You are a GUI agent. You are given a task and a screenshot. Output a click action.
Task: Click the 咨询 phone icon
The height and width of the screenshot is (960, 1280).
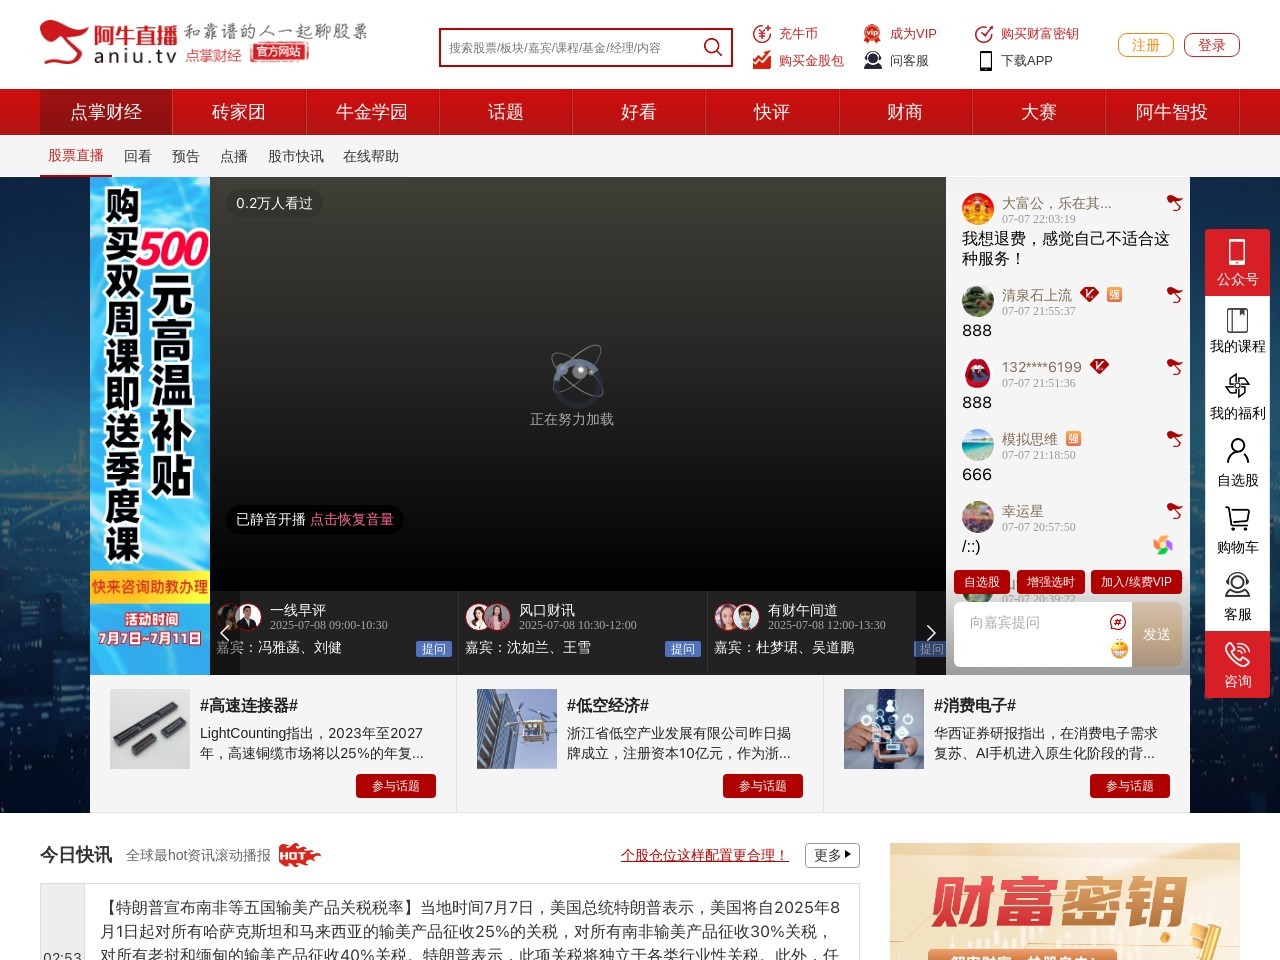(1237, 655)
